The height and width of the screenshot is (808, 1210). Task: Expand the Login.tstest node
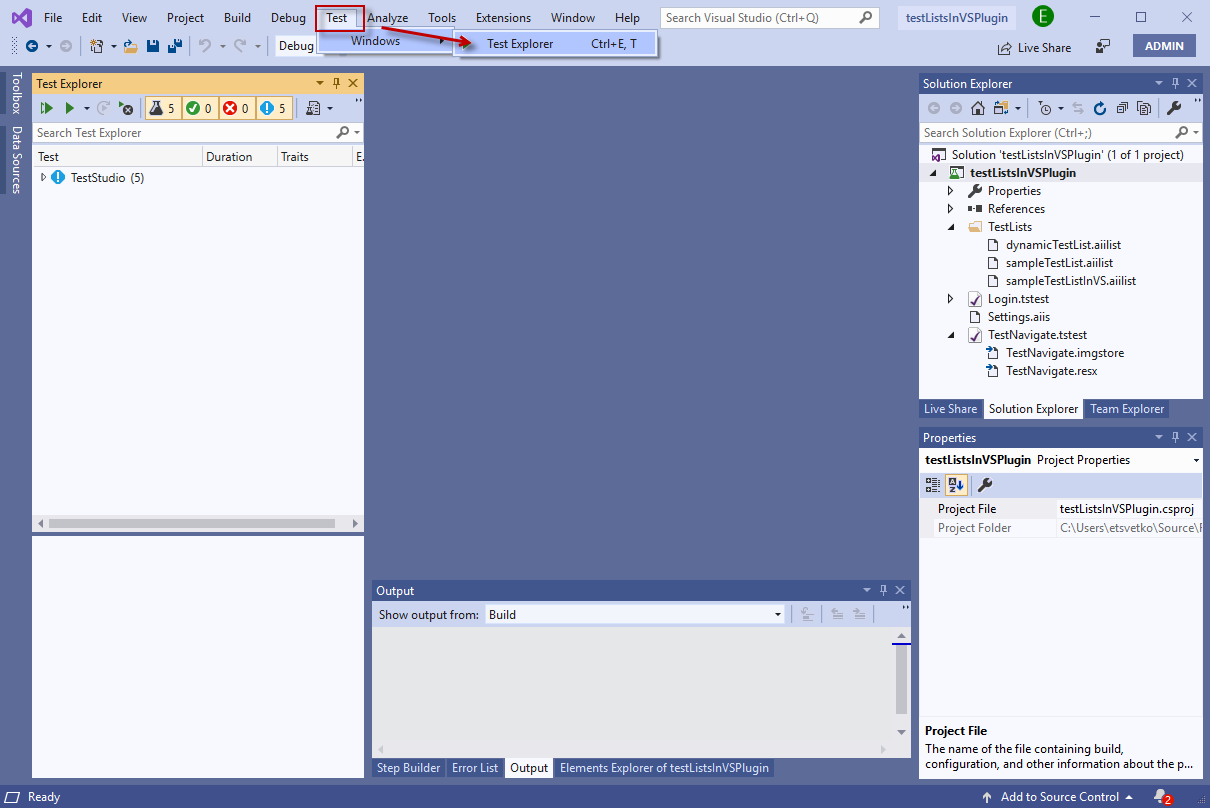coord(951,299)
